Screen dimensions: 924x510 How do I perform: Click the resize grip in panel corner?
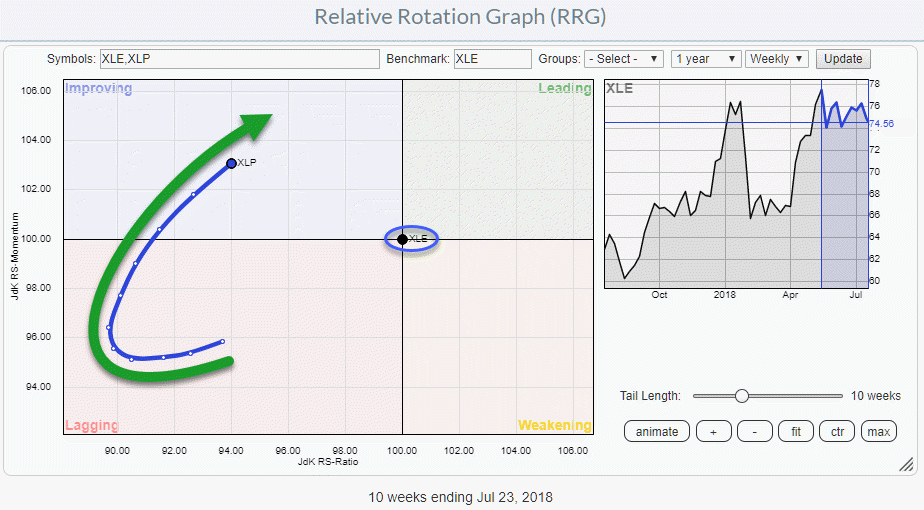[x=906, y=464]
